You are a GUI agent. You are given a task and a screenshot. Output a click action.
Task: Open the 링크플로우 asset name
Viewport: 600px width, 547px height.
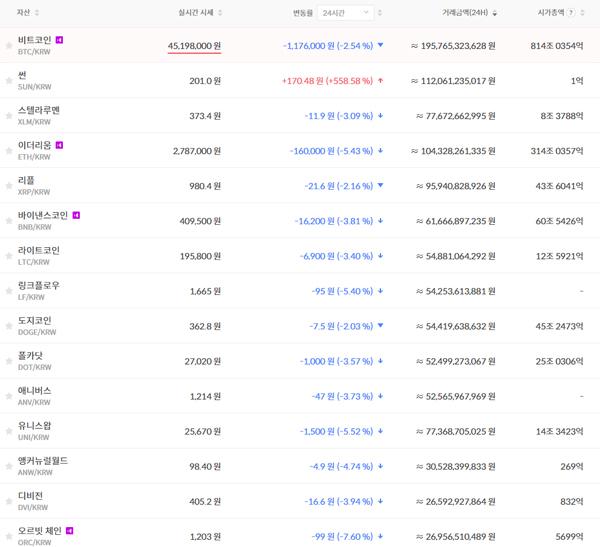click(39, 286)
